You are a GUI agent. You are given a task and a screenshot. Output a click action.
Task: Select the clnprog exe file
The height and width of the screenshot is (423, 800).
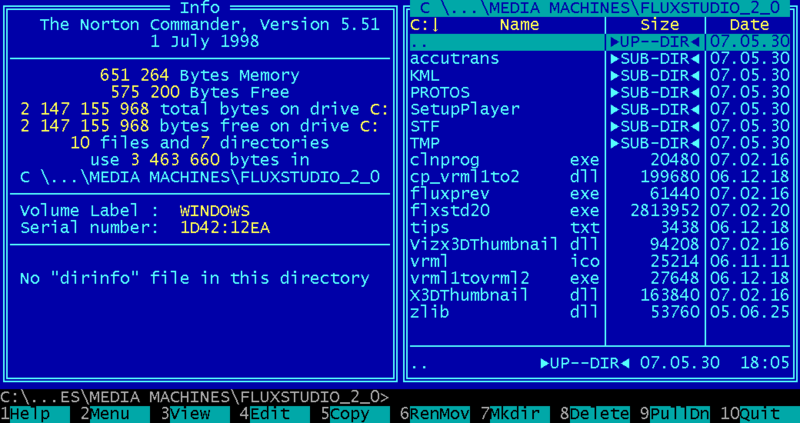(600, 160)
